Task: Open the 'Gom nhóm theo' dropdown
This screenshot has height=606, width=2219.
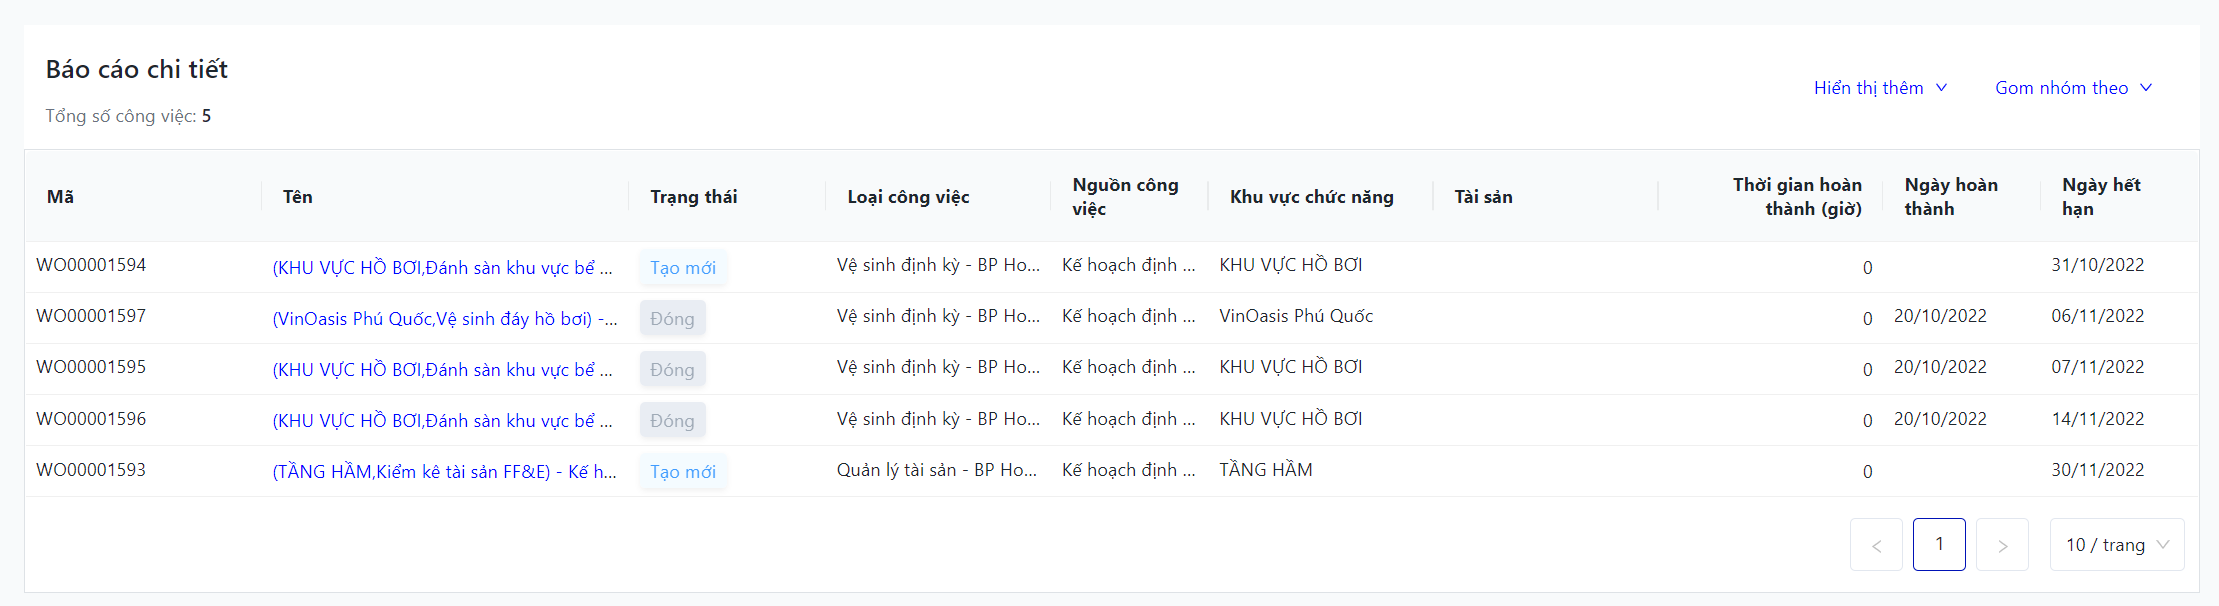Action: click(2072, 88)
